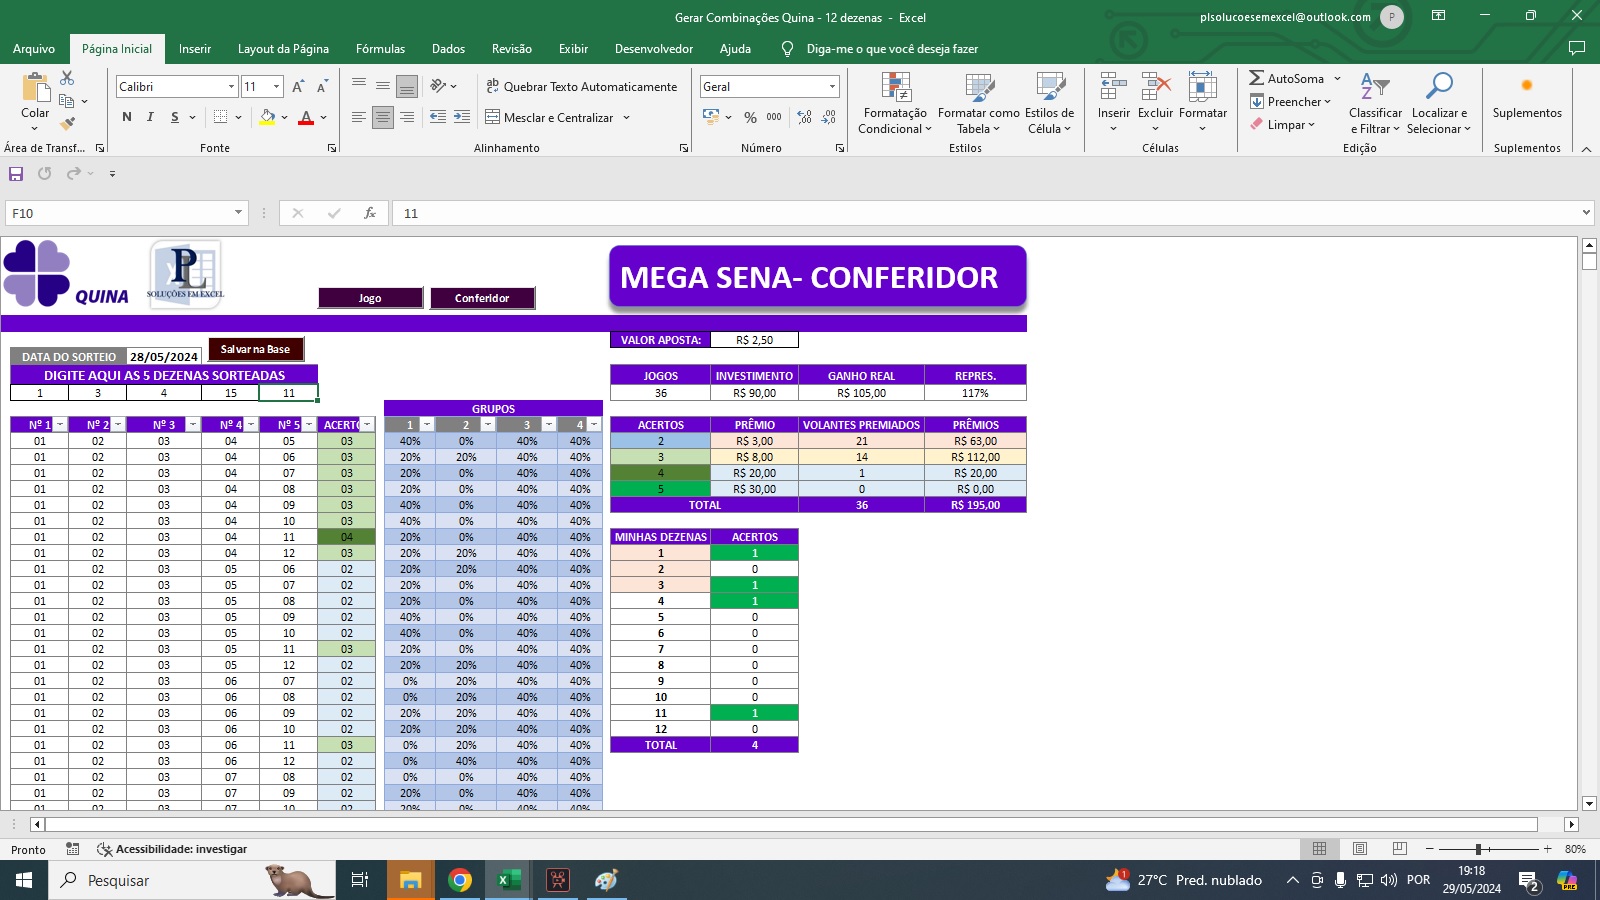Click the Jogo button
Screen dimensions: 1600x900
[370, 298]
